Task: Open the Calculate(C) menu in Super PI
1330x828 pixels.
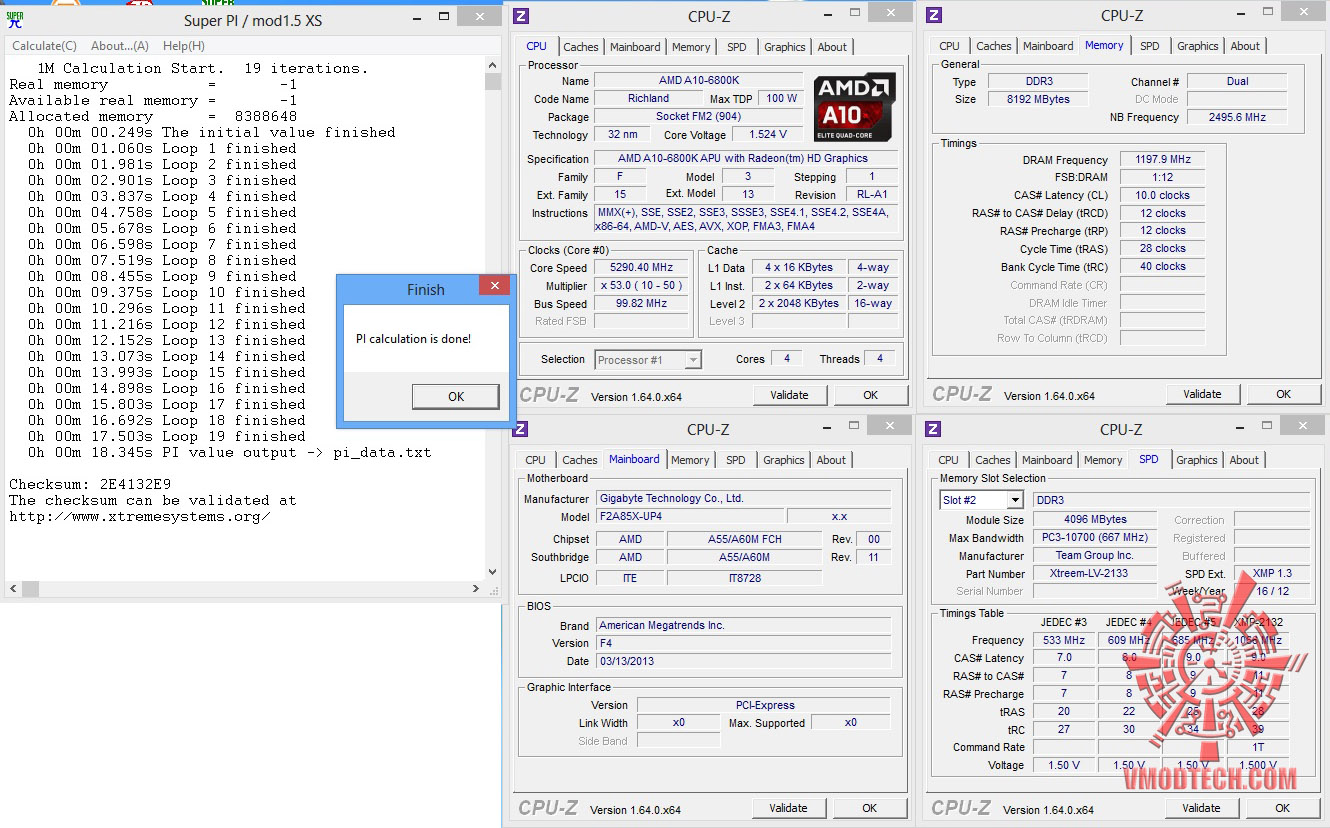Action: 44,46
